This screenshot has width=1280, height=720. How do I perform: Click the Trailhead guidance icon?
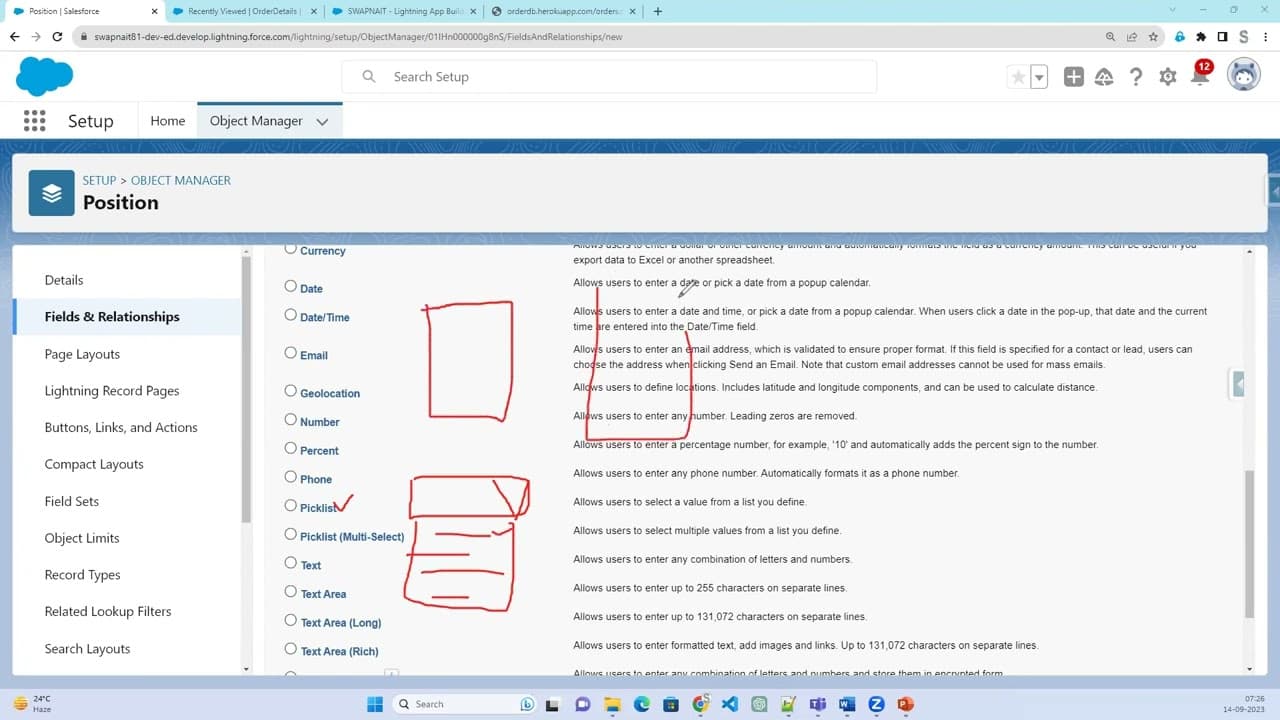pos(1104,77)
